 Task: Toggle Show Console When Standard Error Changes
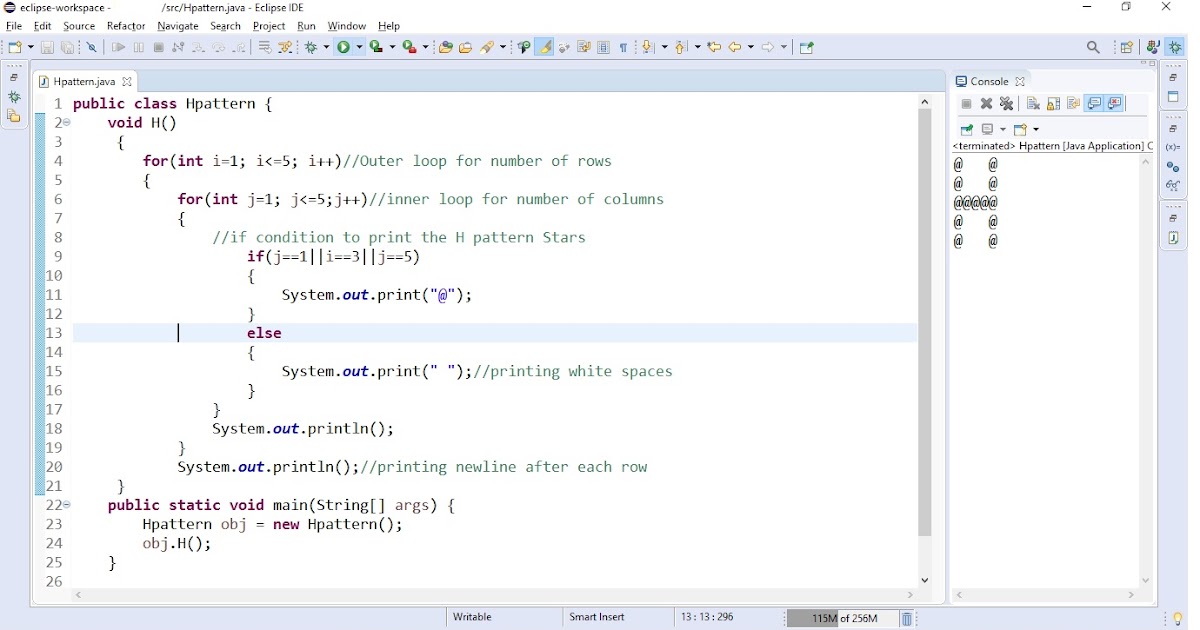pyautogui.click(x=1113, y=102)
